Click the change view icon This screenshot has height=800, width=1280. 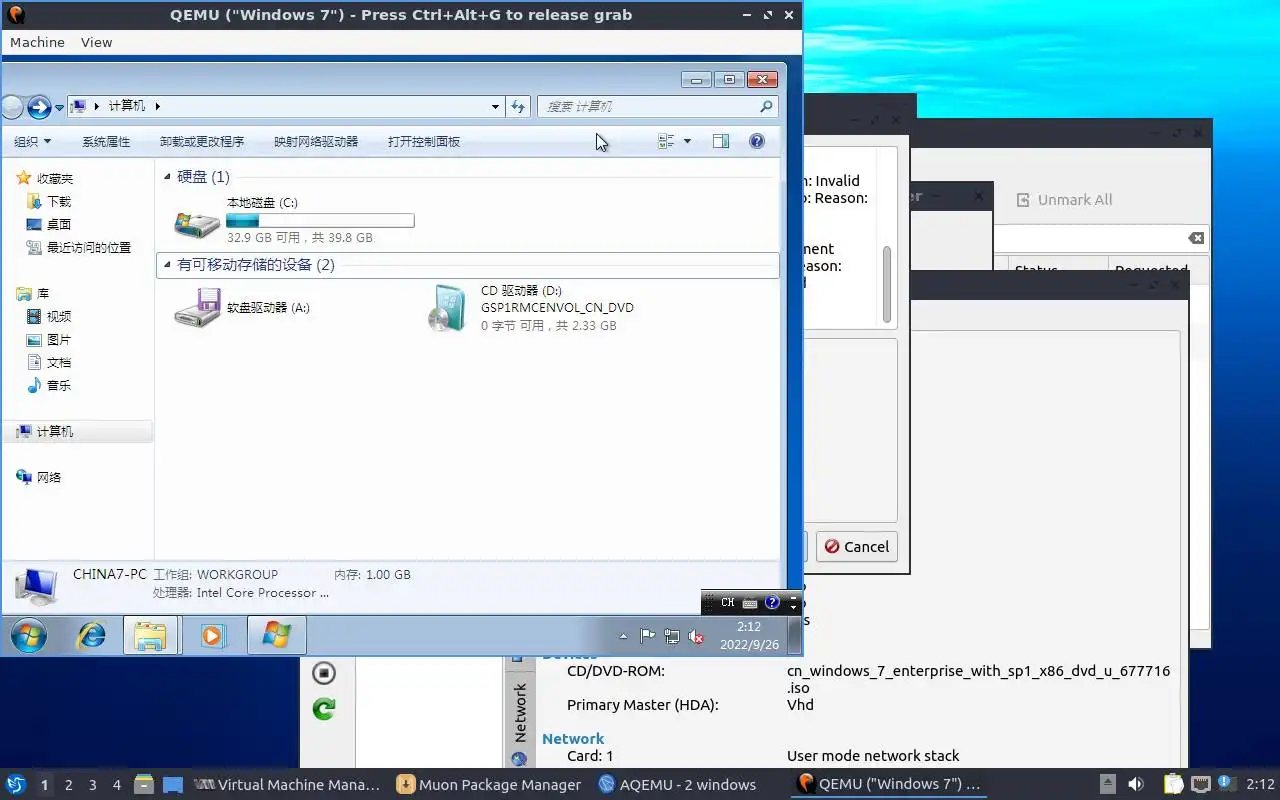[x=666, y=142]
